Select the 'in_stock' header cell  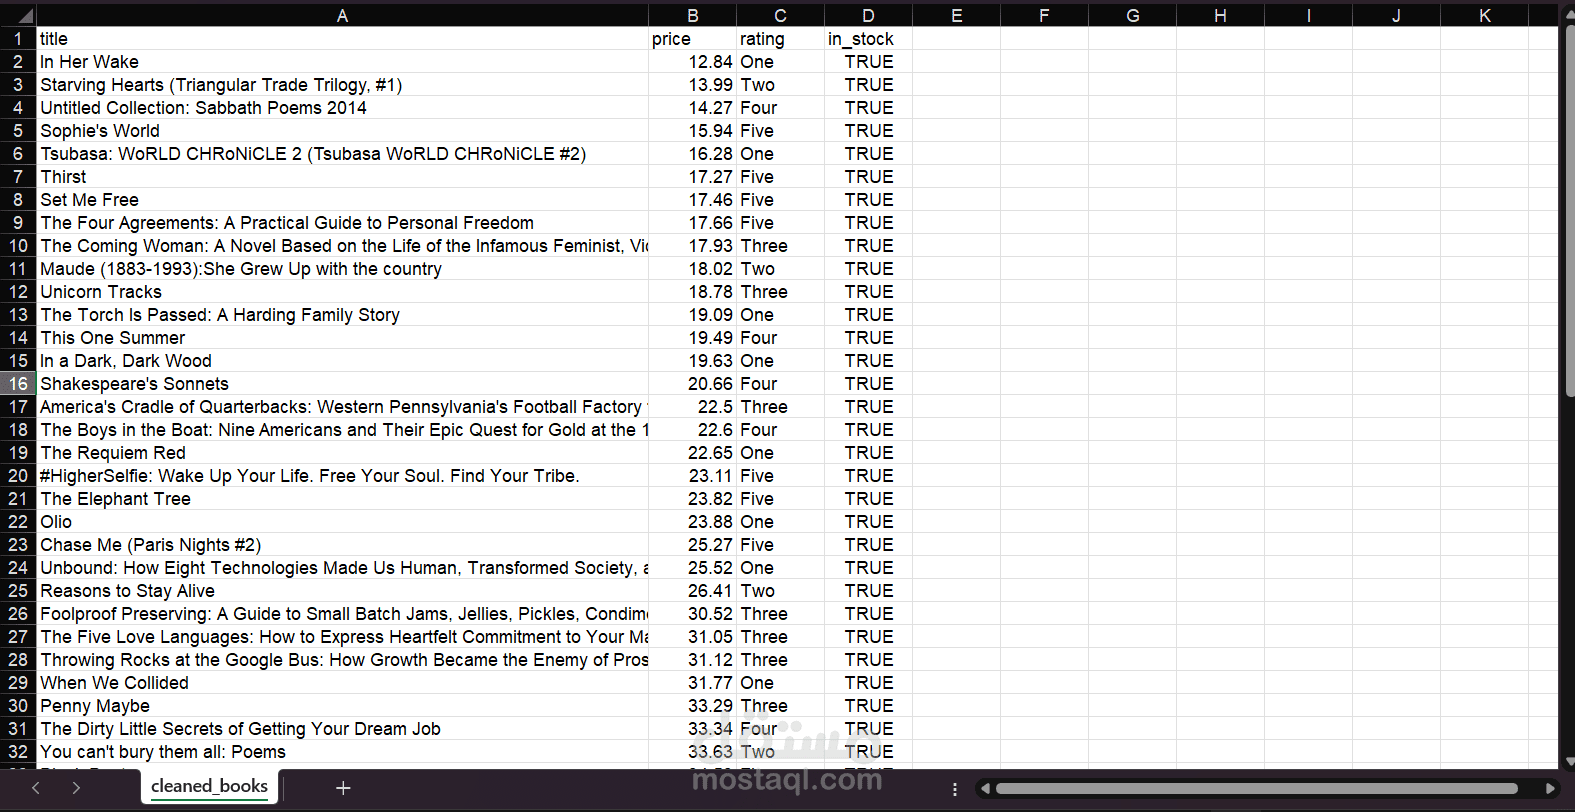tap(868, 39)
